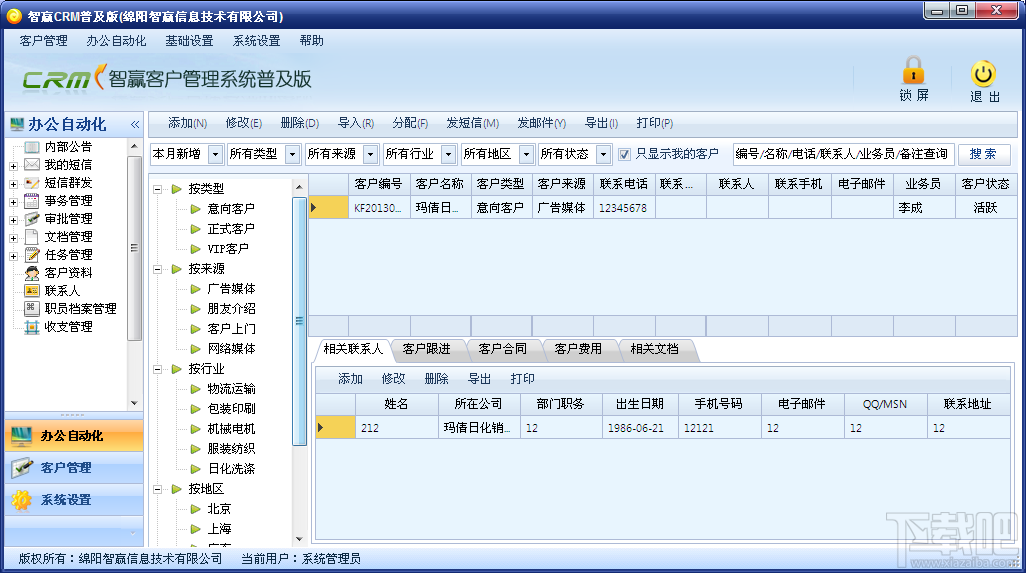This screenshot has width=1026, height=573.
Task: Select the 客户资料 person icon
Action: 31,273
